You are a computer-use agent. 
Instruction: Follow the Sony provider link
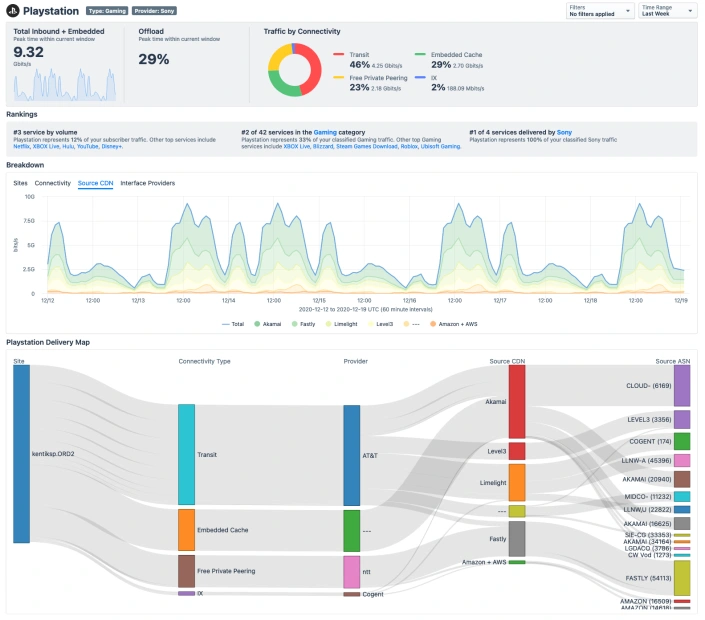click(564, 132)
